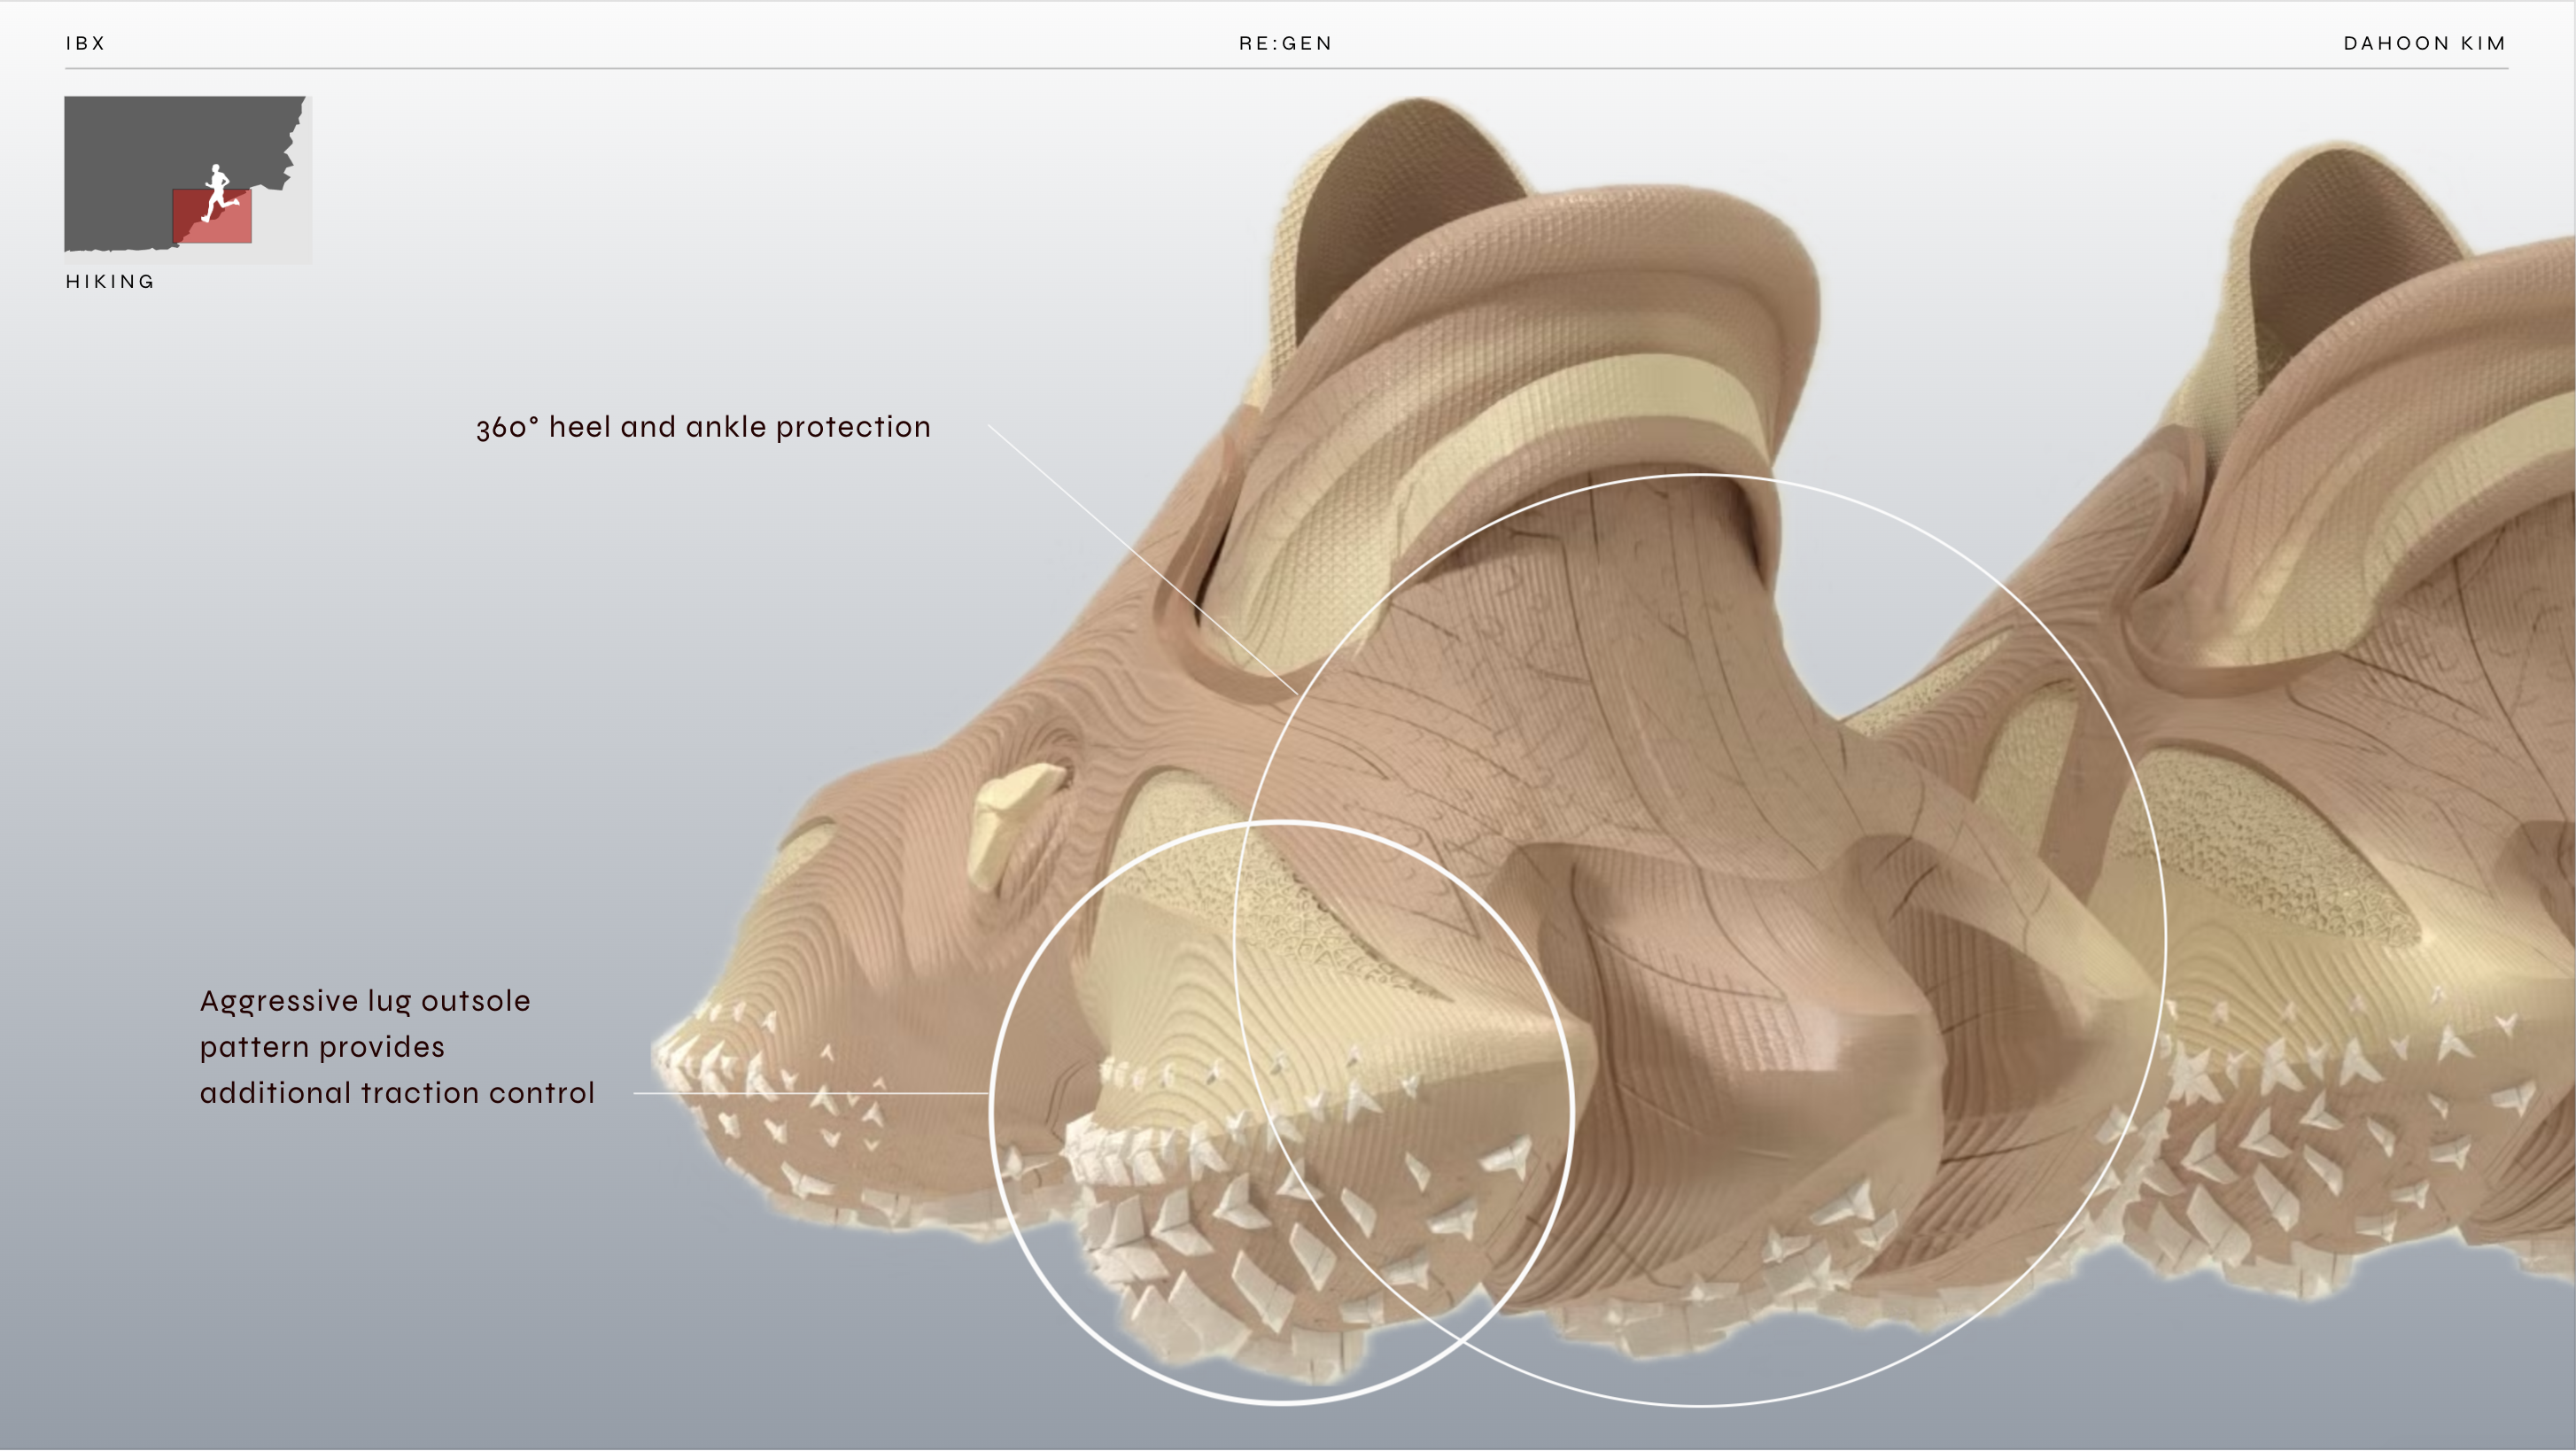This screenshot has width=2576, height=1451.
Task: Click the 'additional traction control' text line
Action: [397, 1093]
